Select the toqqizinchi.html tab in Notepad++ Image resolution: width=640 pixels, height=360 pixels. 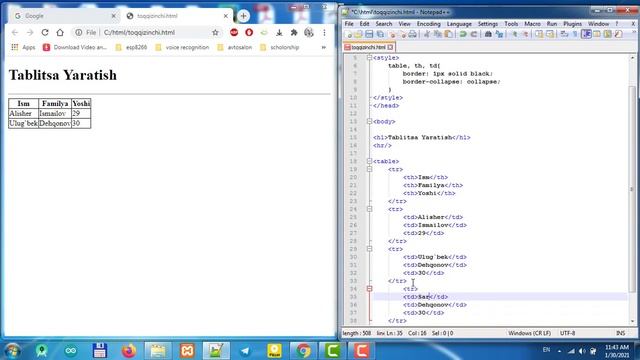[x=369, y=47]
